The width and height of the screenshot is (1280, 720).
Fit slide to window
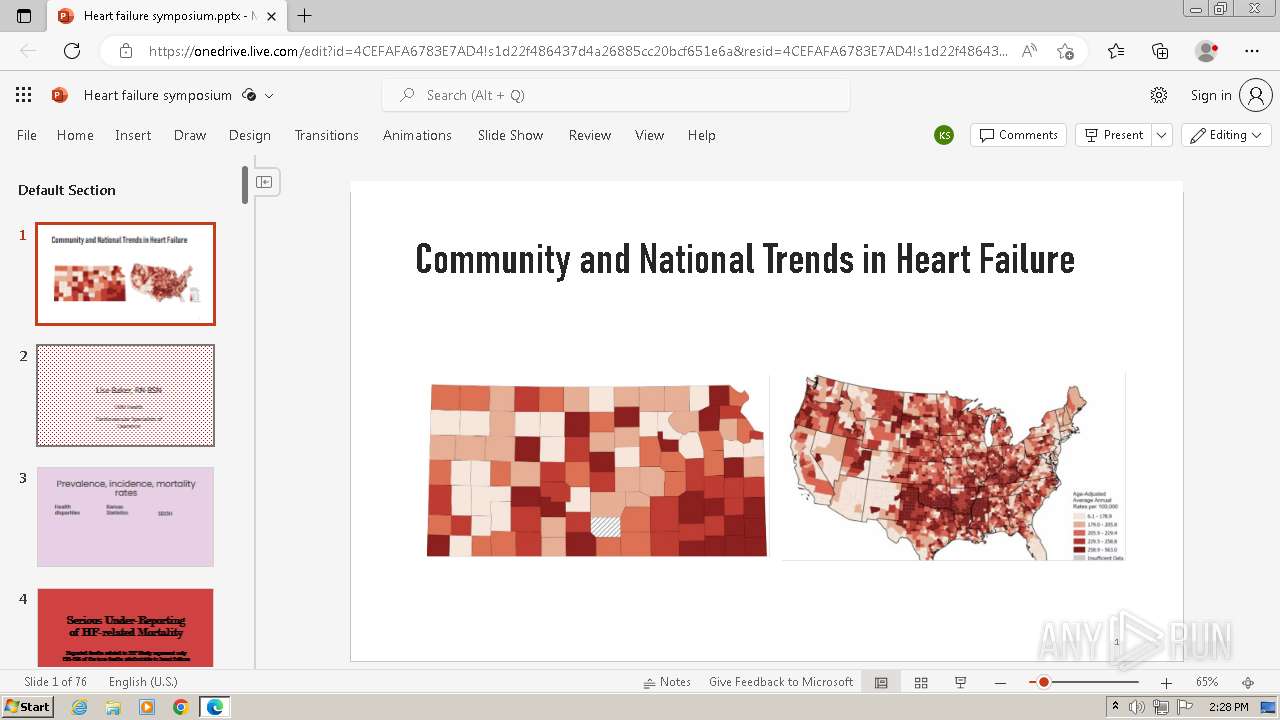coord(1248,682)
